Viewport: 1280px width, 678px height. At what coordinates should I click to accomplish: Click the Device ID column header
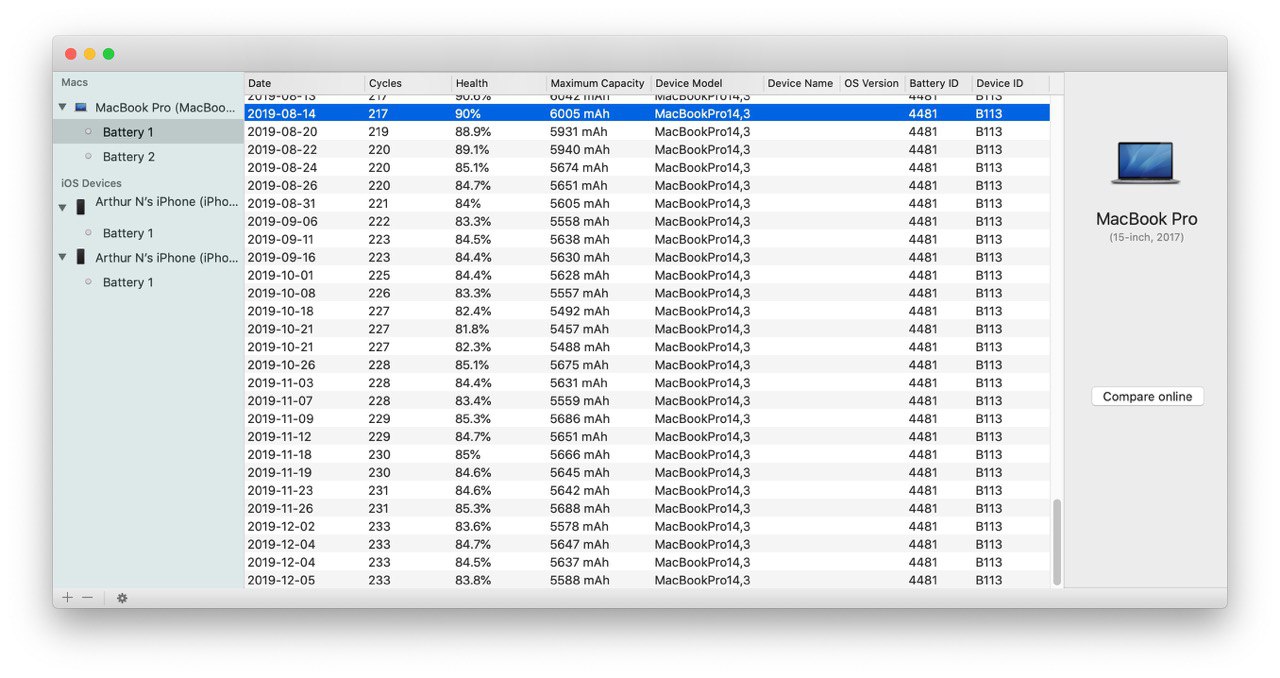(1010, 83)
